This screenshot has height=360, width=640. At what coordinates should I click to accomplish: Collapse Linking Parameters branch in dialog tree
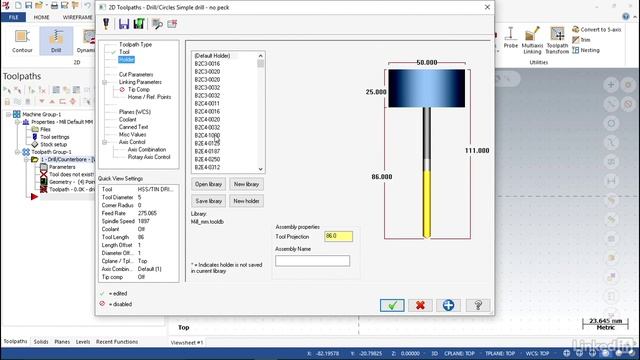104,82
